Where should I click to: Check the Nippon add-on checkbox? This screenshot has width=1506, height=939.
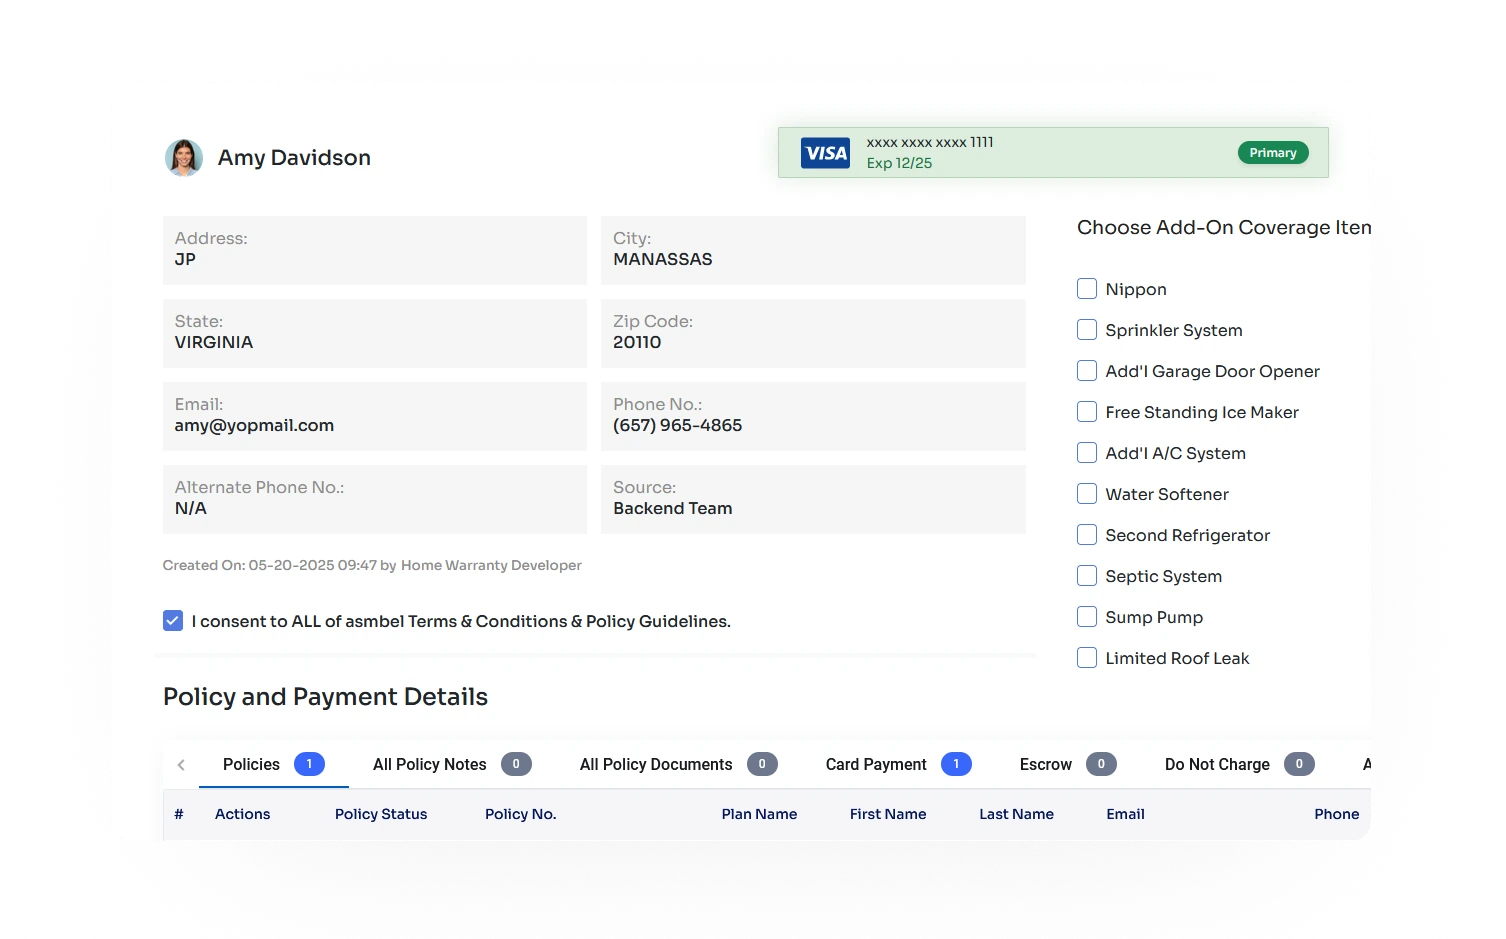tap(1087, 289)
